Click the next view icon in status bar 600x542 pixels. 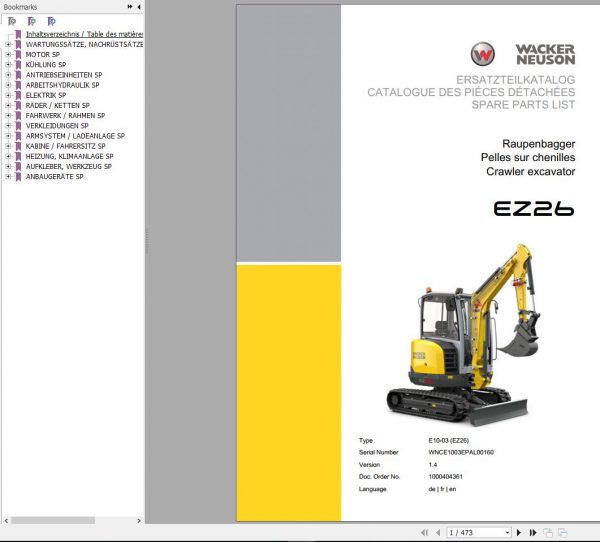click(x=562, y=532)
